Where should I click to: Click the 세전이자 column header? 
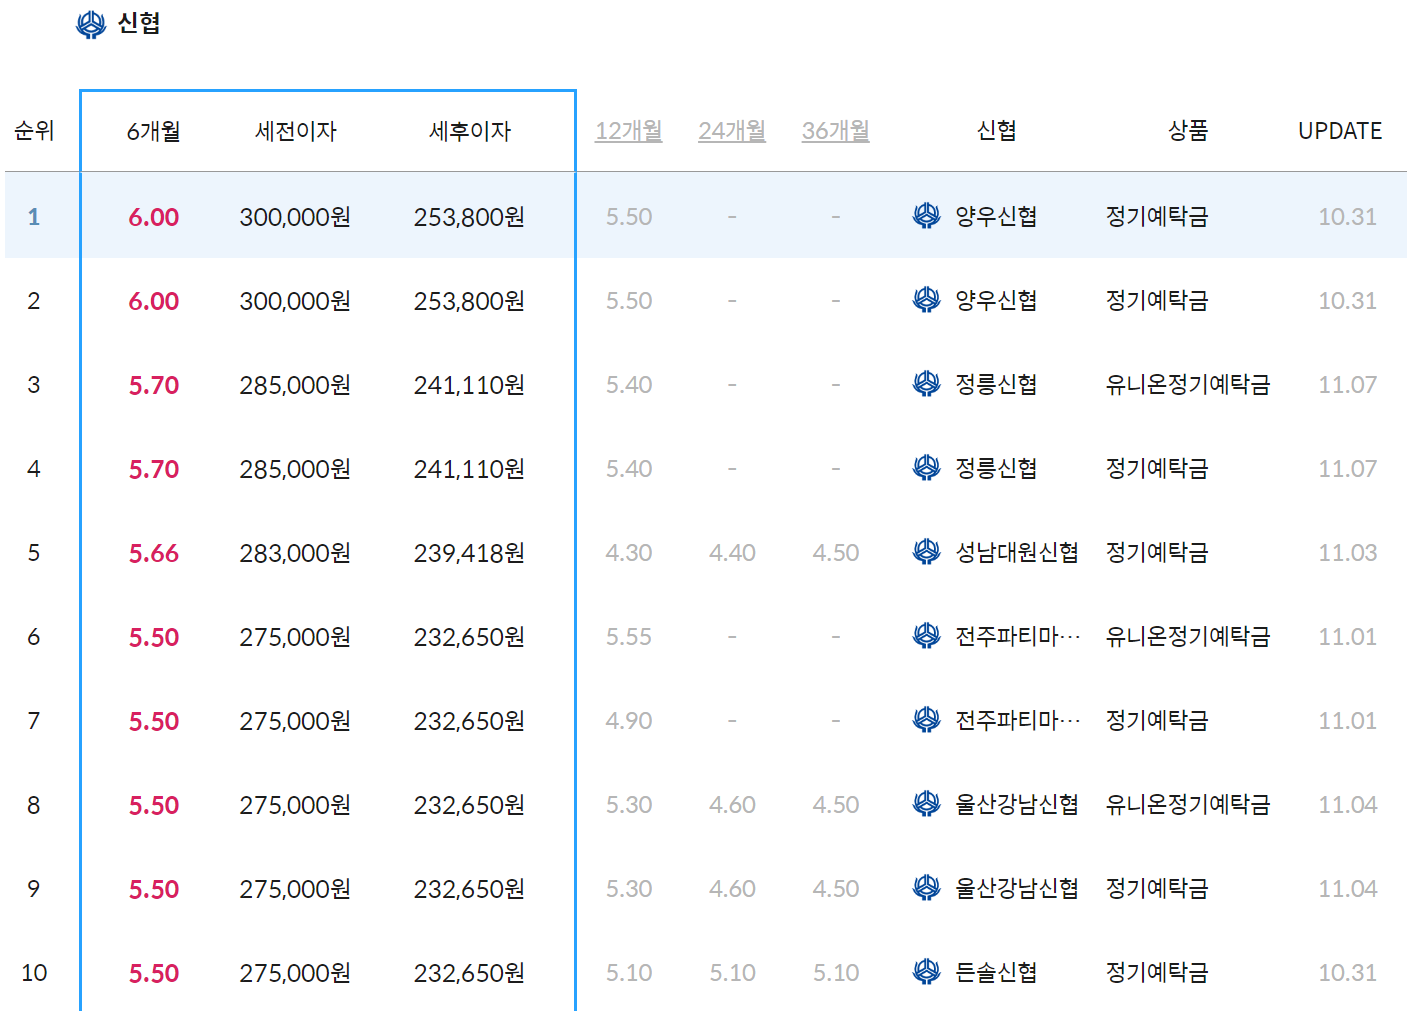[296, 131]
